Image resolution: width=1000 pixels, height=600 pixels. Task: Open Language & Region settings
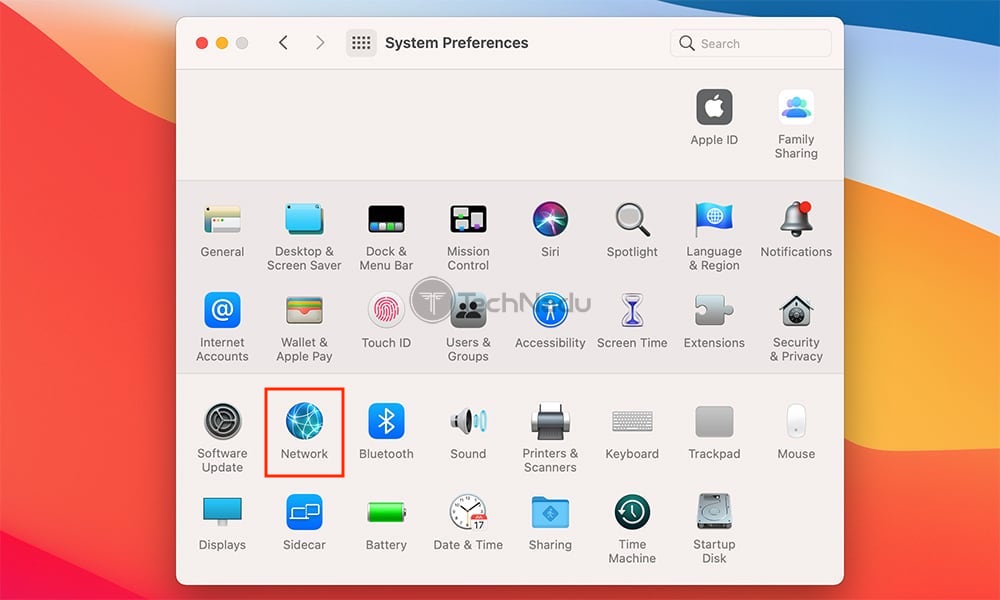click(714, 219)
